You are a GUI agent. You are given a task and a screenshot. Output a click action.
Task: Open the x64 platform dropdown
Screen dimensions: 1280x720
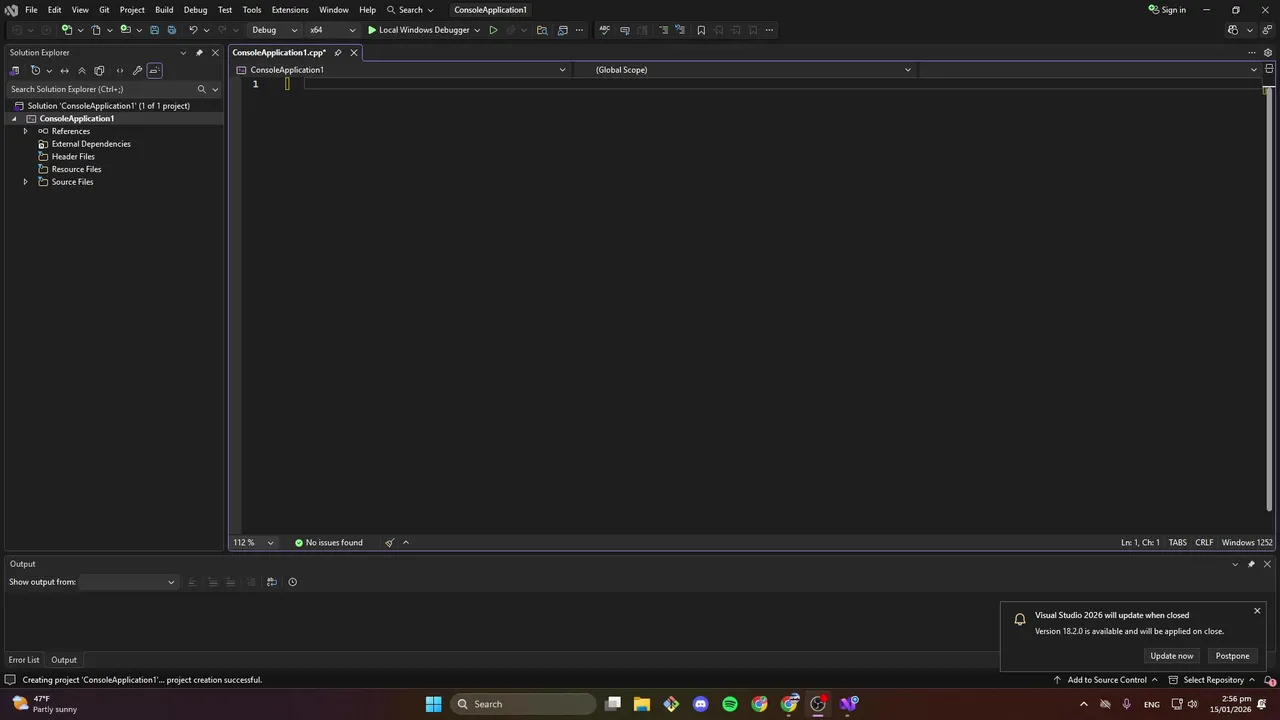click(x=332, y=30)
